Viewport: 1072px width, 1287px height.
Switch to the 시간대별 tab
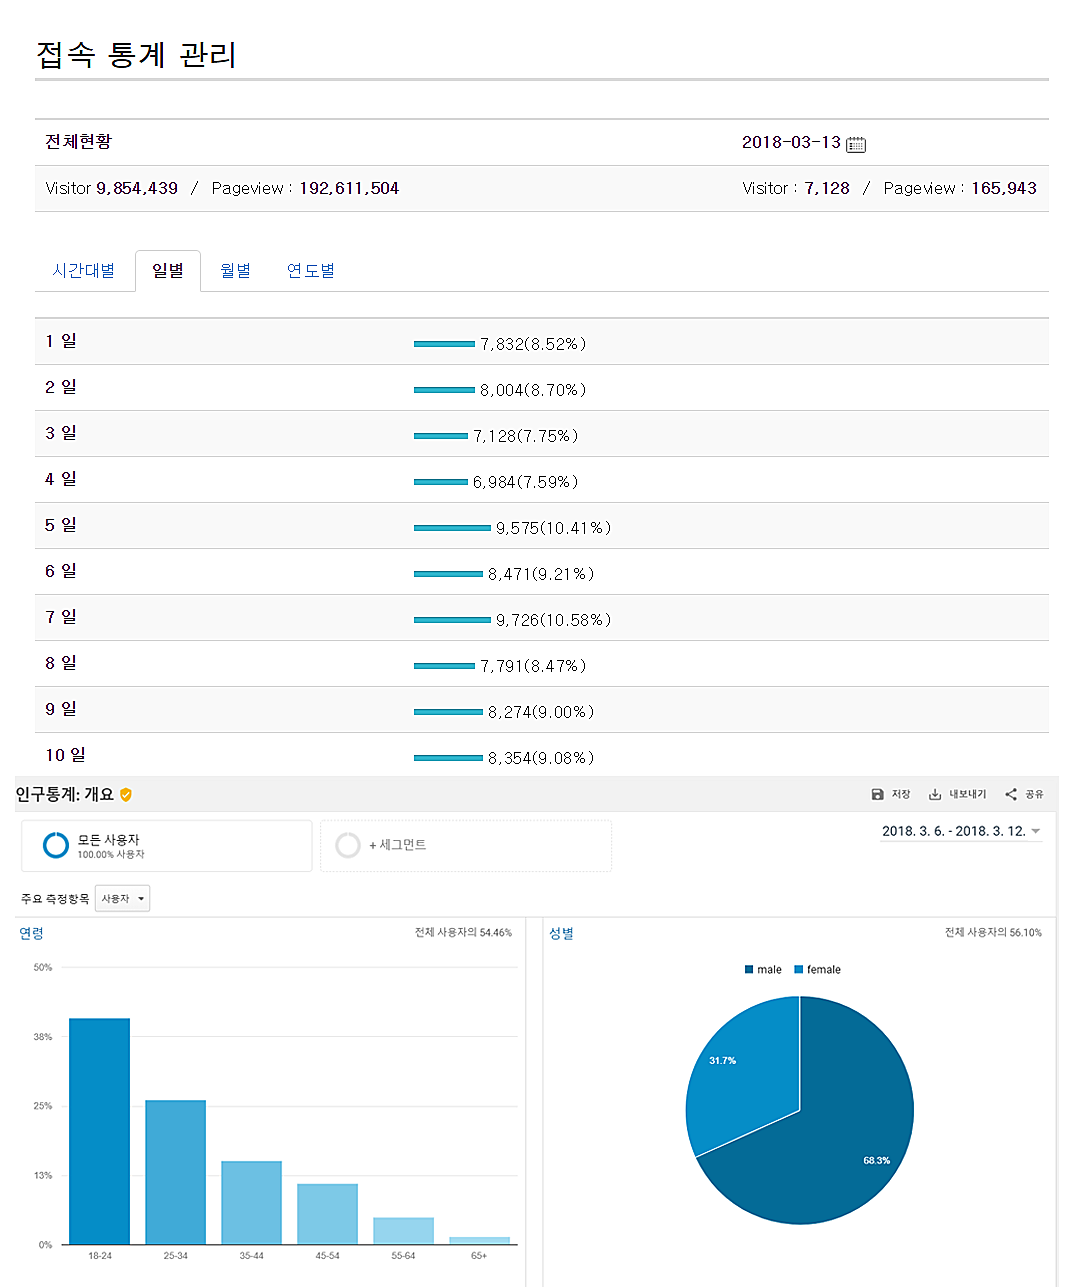(x=84, y=271)
